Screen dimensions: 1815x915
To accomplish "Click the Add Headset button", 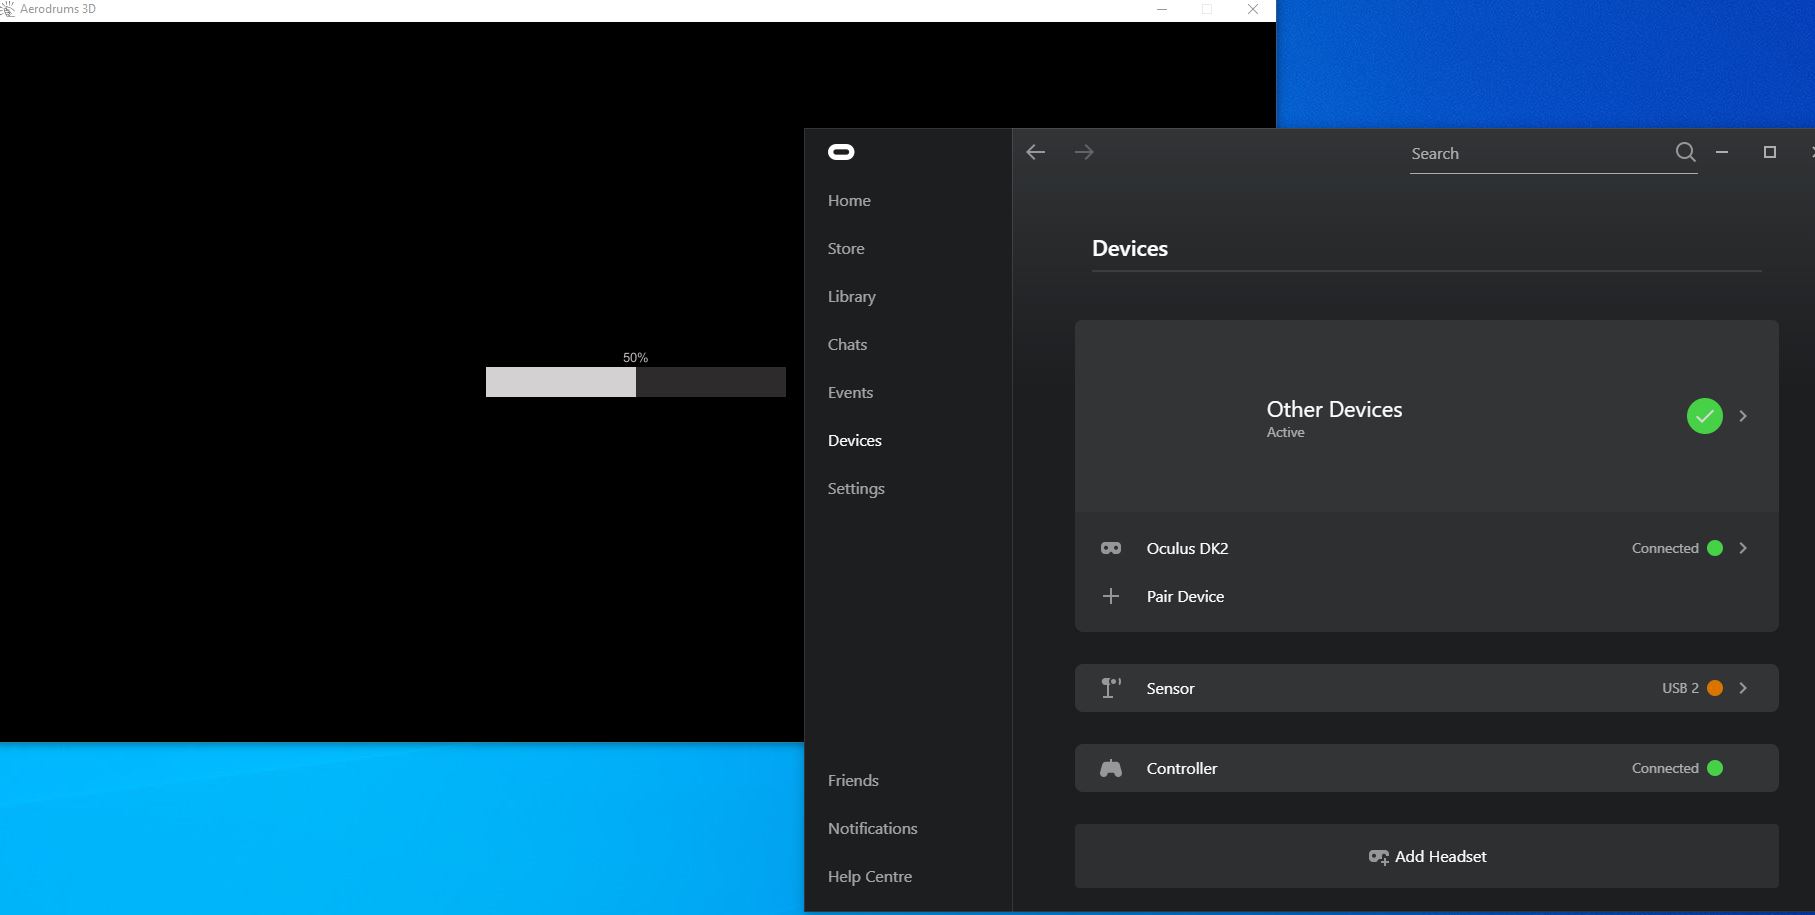I will 1427,856.
